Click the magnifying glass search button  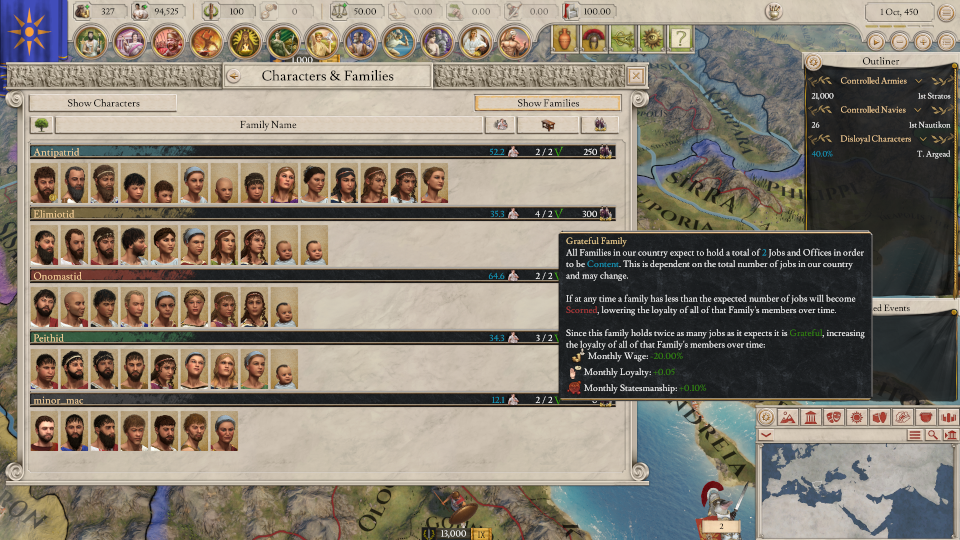click(x=932, y=435)
